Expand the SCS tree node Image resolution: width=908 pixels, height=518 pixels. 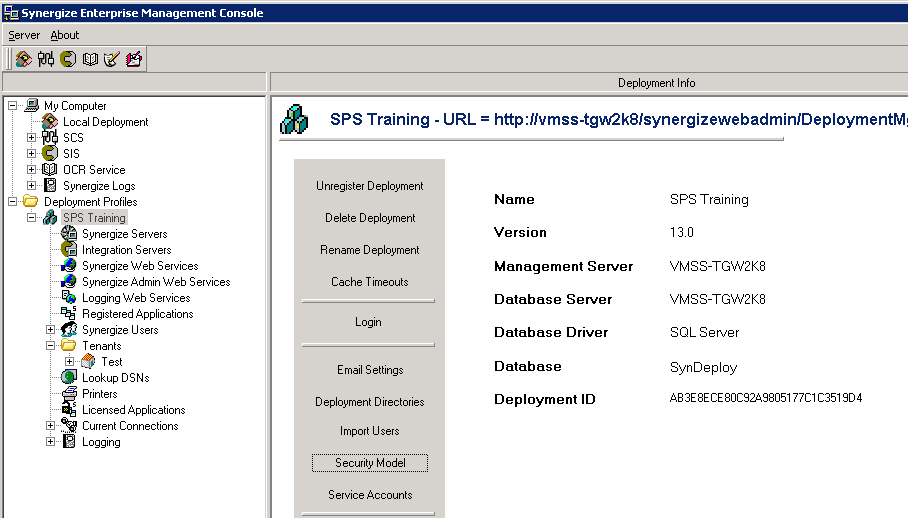tap(31, 137)
